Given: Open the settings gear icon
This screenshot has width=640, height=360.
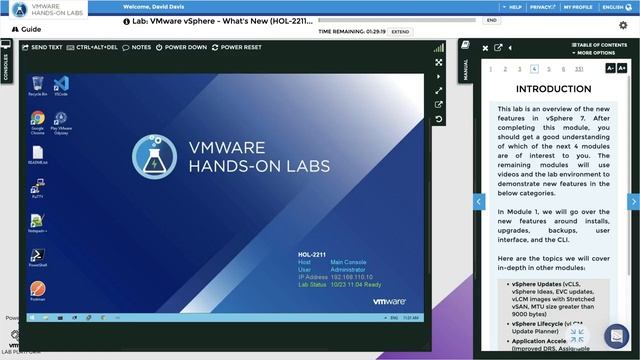Looking at the screenshot, I should point(623,25).
